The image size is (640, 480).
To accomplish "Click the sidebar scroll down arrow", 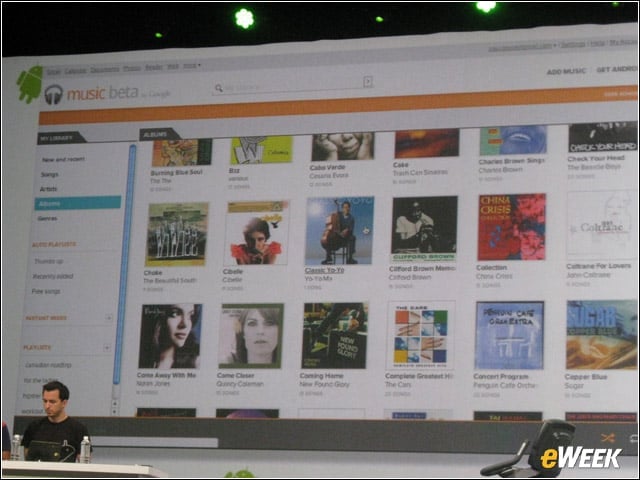I will pyautogui.click(x=114, y=412).
